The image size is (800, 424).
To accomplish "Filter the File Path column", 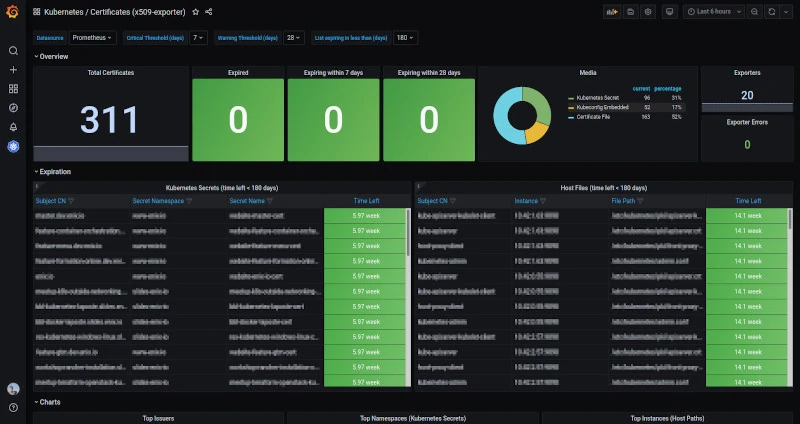I will tap(640, 201).
